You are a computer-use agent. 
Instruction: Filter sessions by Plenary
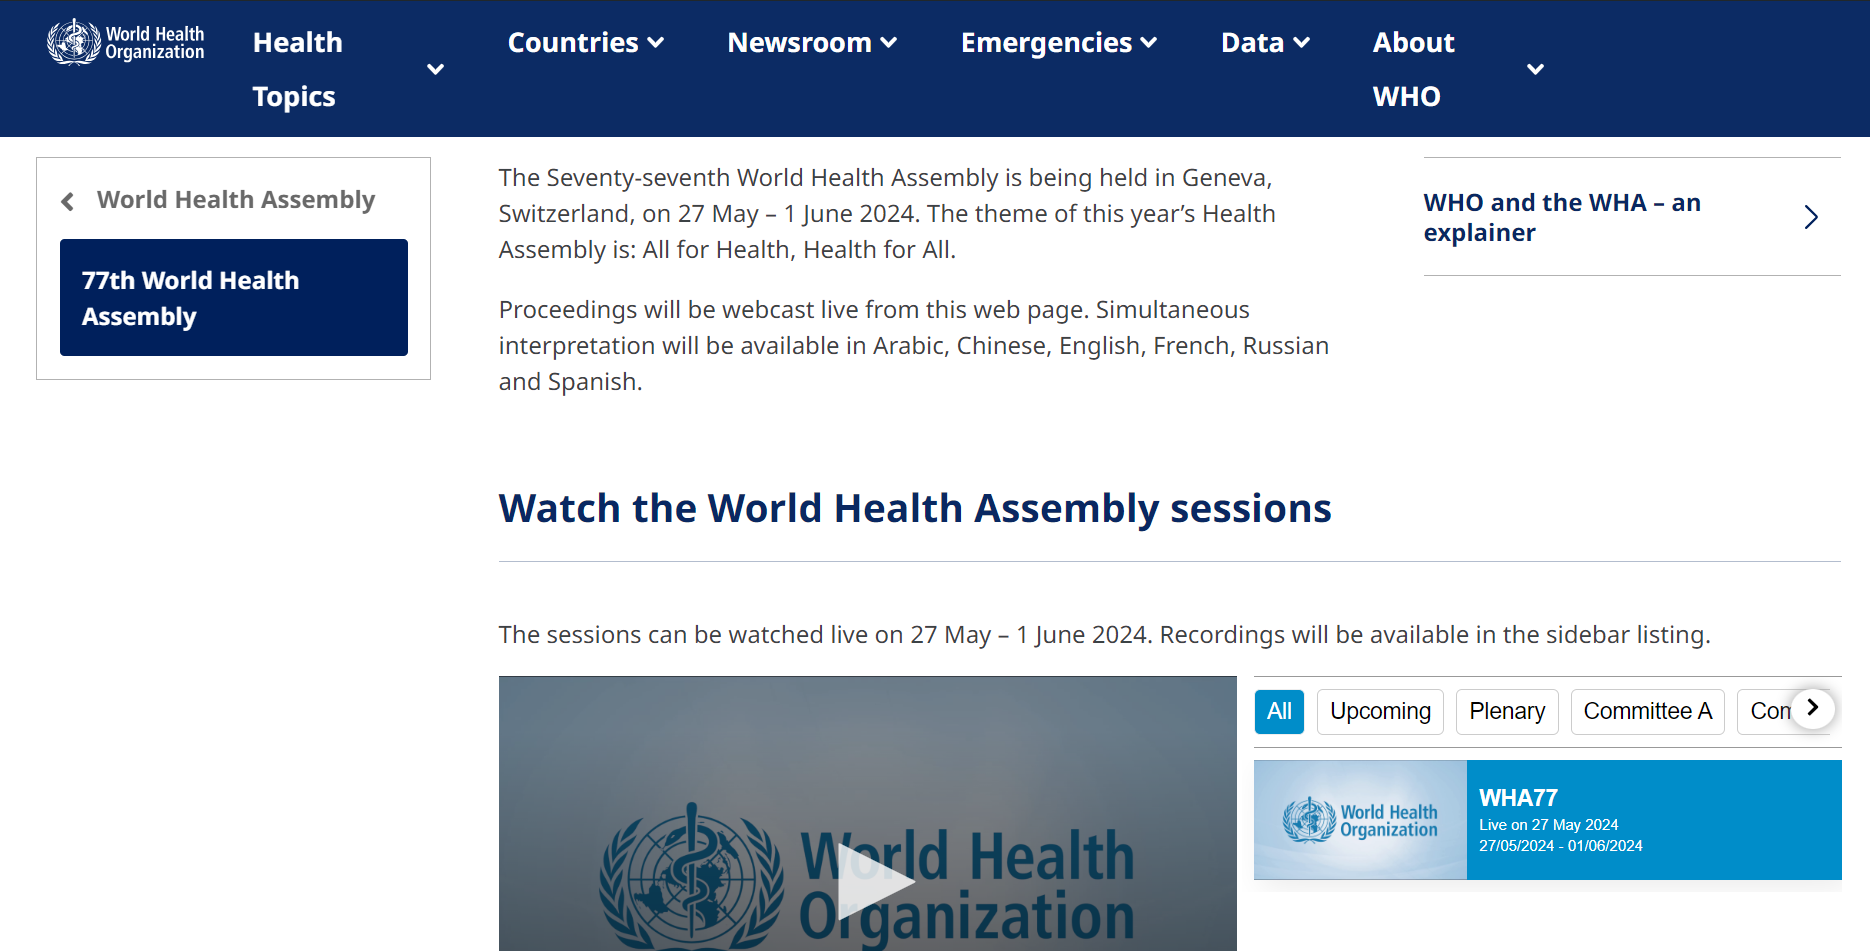[x=1507, y=711]
